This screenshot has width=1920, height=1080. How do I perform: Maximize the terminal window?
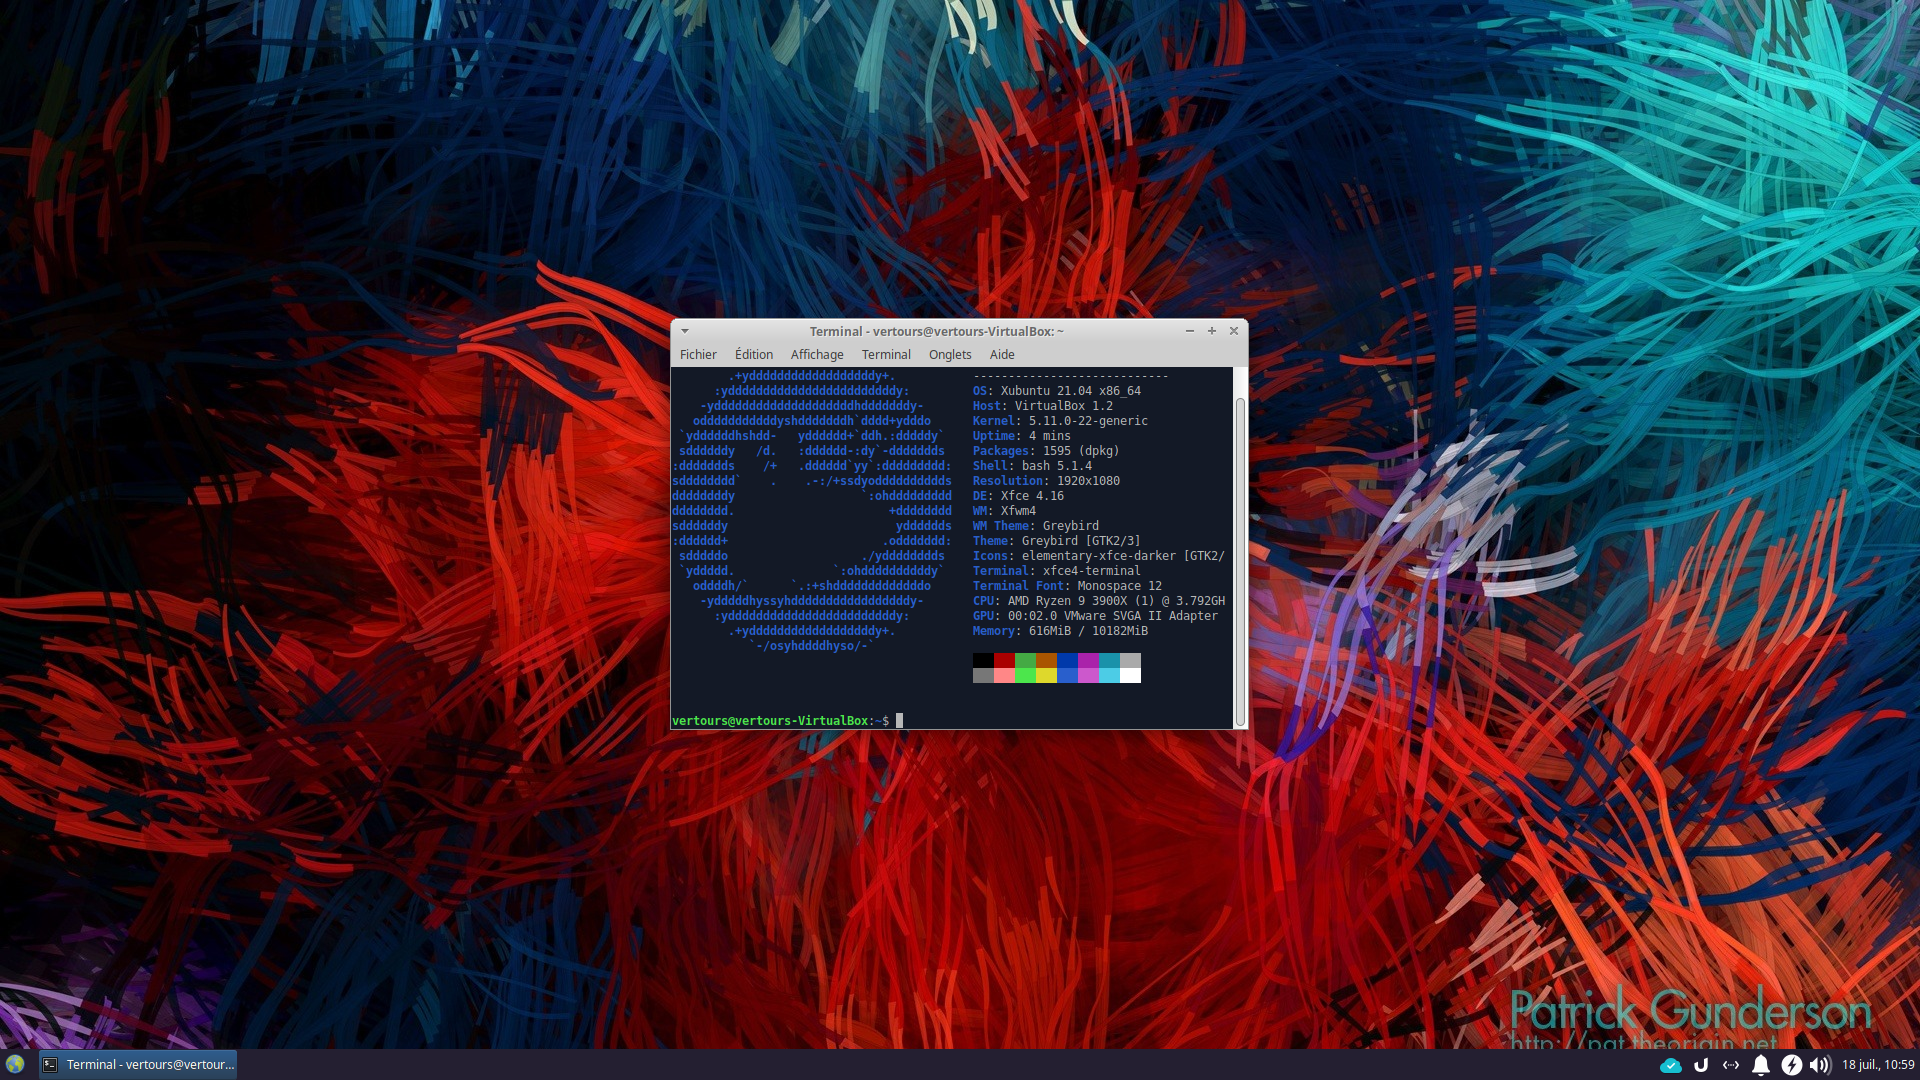pos(1211,331)
